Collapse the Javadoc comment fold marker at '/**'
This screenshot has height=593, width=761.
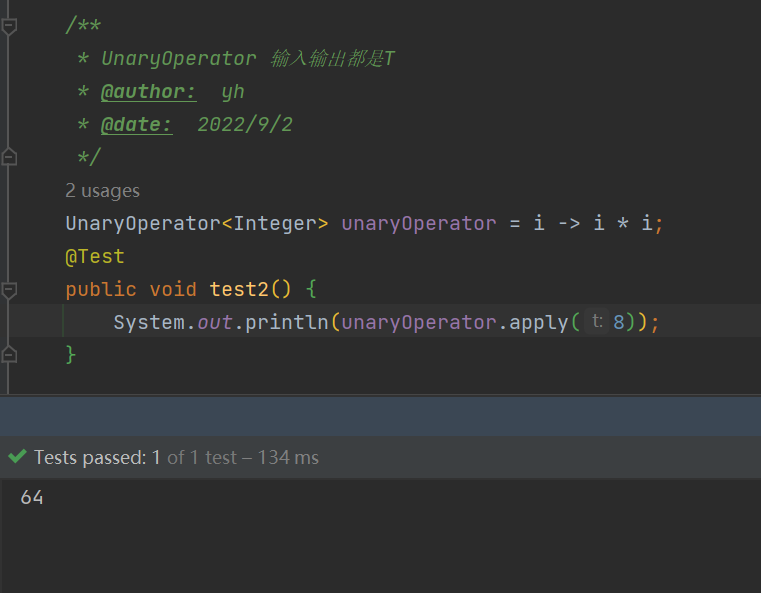(9, 26)
